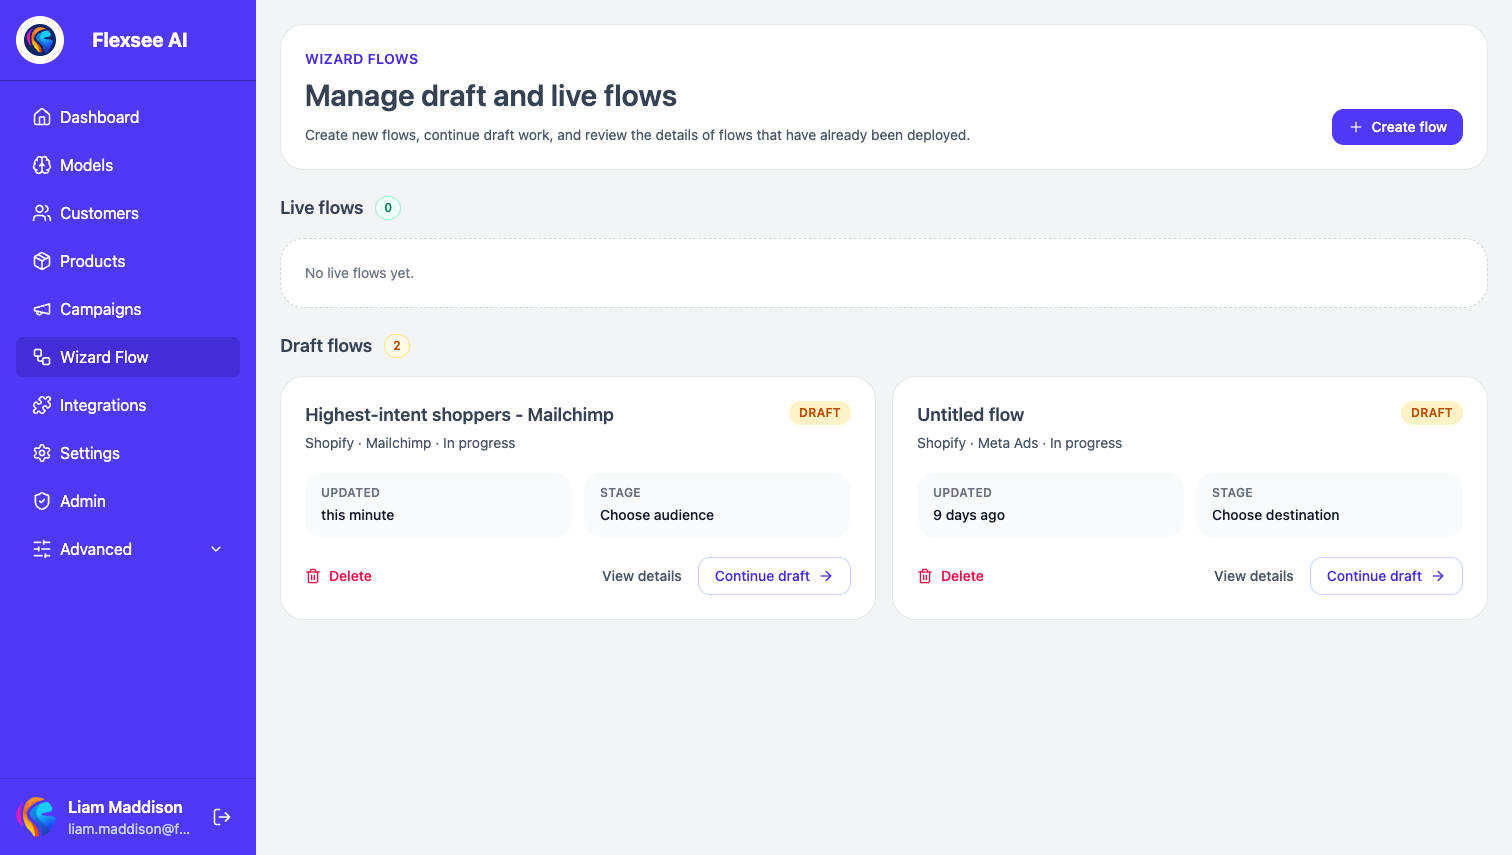Click the arrow icon in Untitled flow Continue draft
1512x855 pixels.
1438,576
